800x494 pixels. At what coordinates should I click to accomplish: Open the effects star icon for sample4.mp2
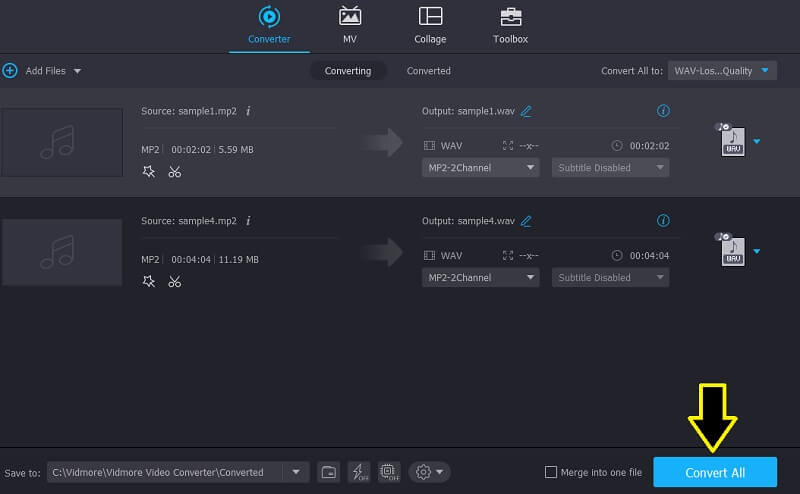149,282
